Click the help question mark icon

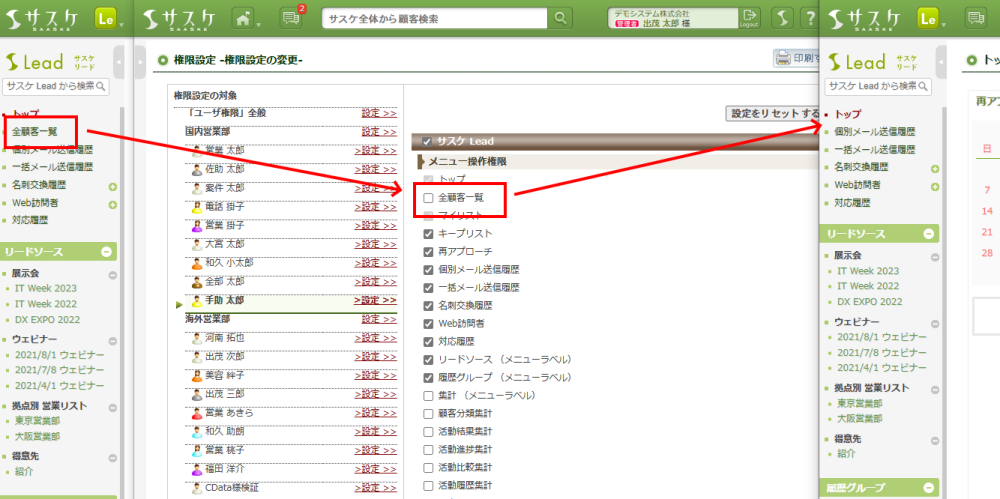click(809, 18)
